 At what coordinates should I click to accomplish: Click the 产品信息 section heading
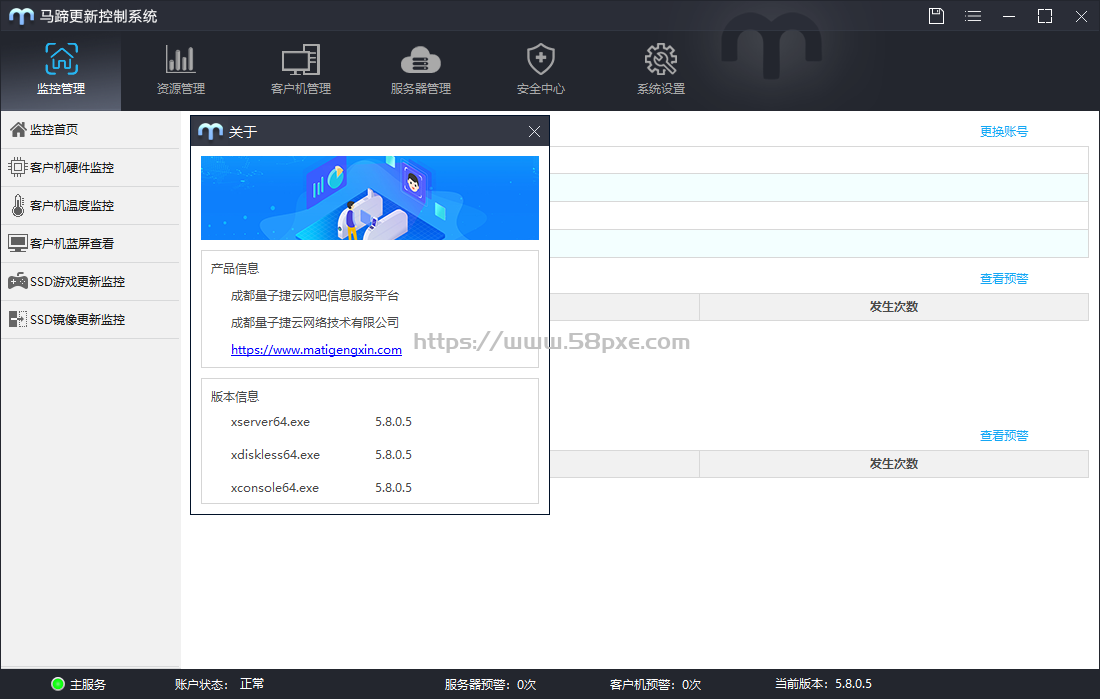[x=235, y=268]
